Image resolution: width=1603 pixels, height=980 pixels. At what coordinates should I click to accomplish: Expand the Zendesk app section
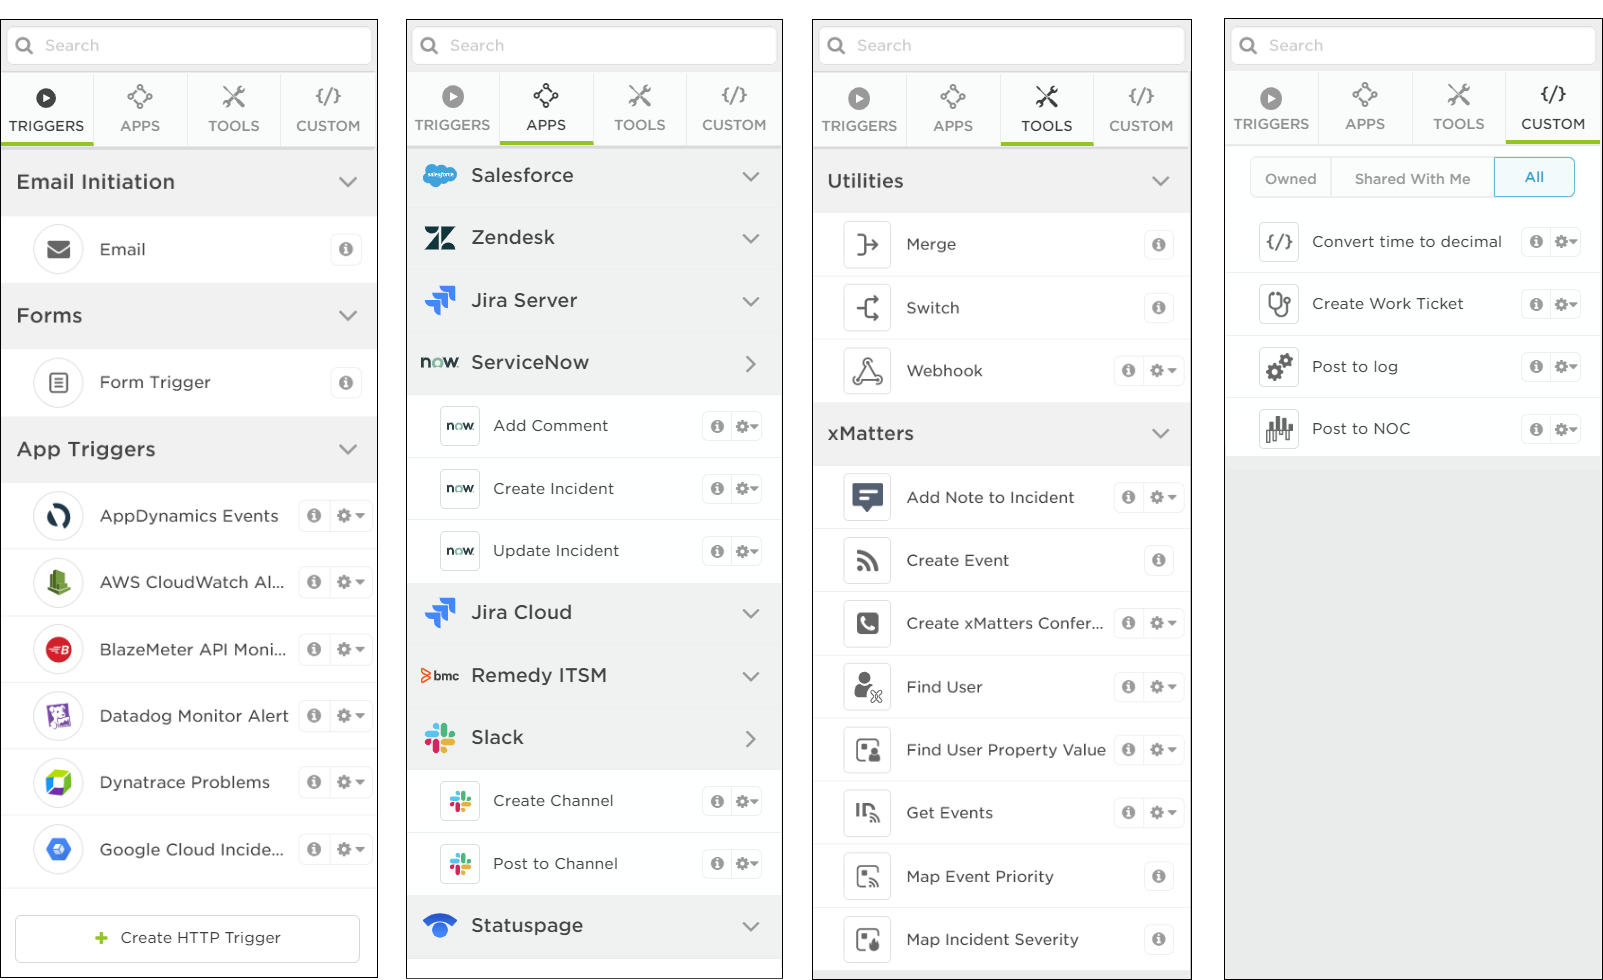[751, 238]
